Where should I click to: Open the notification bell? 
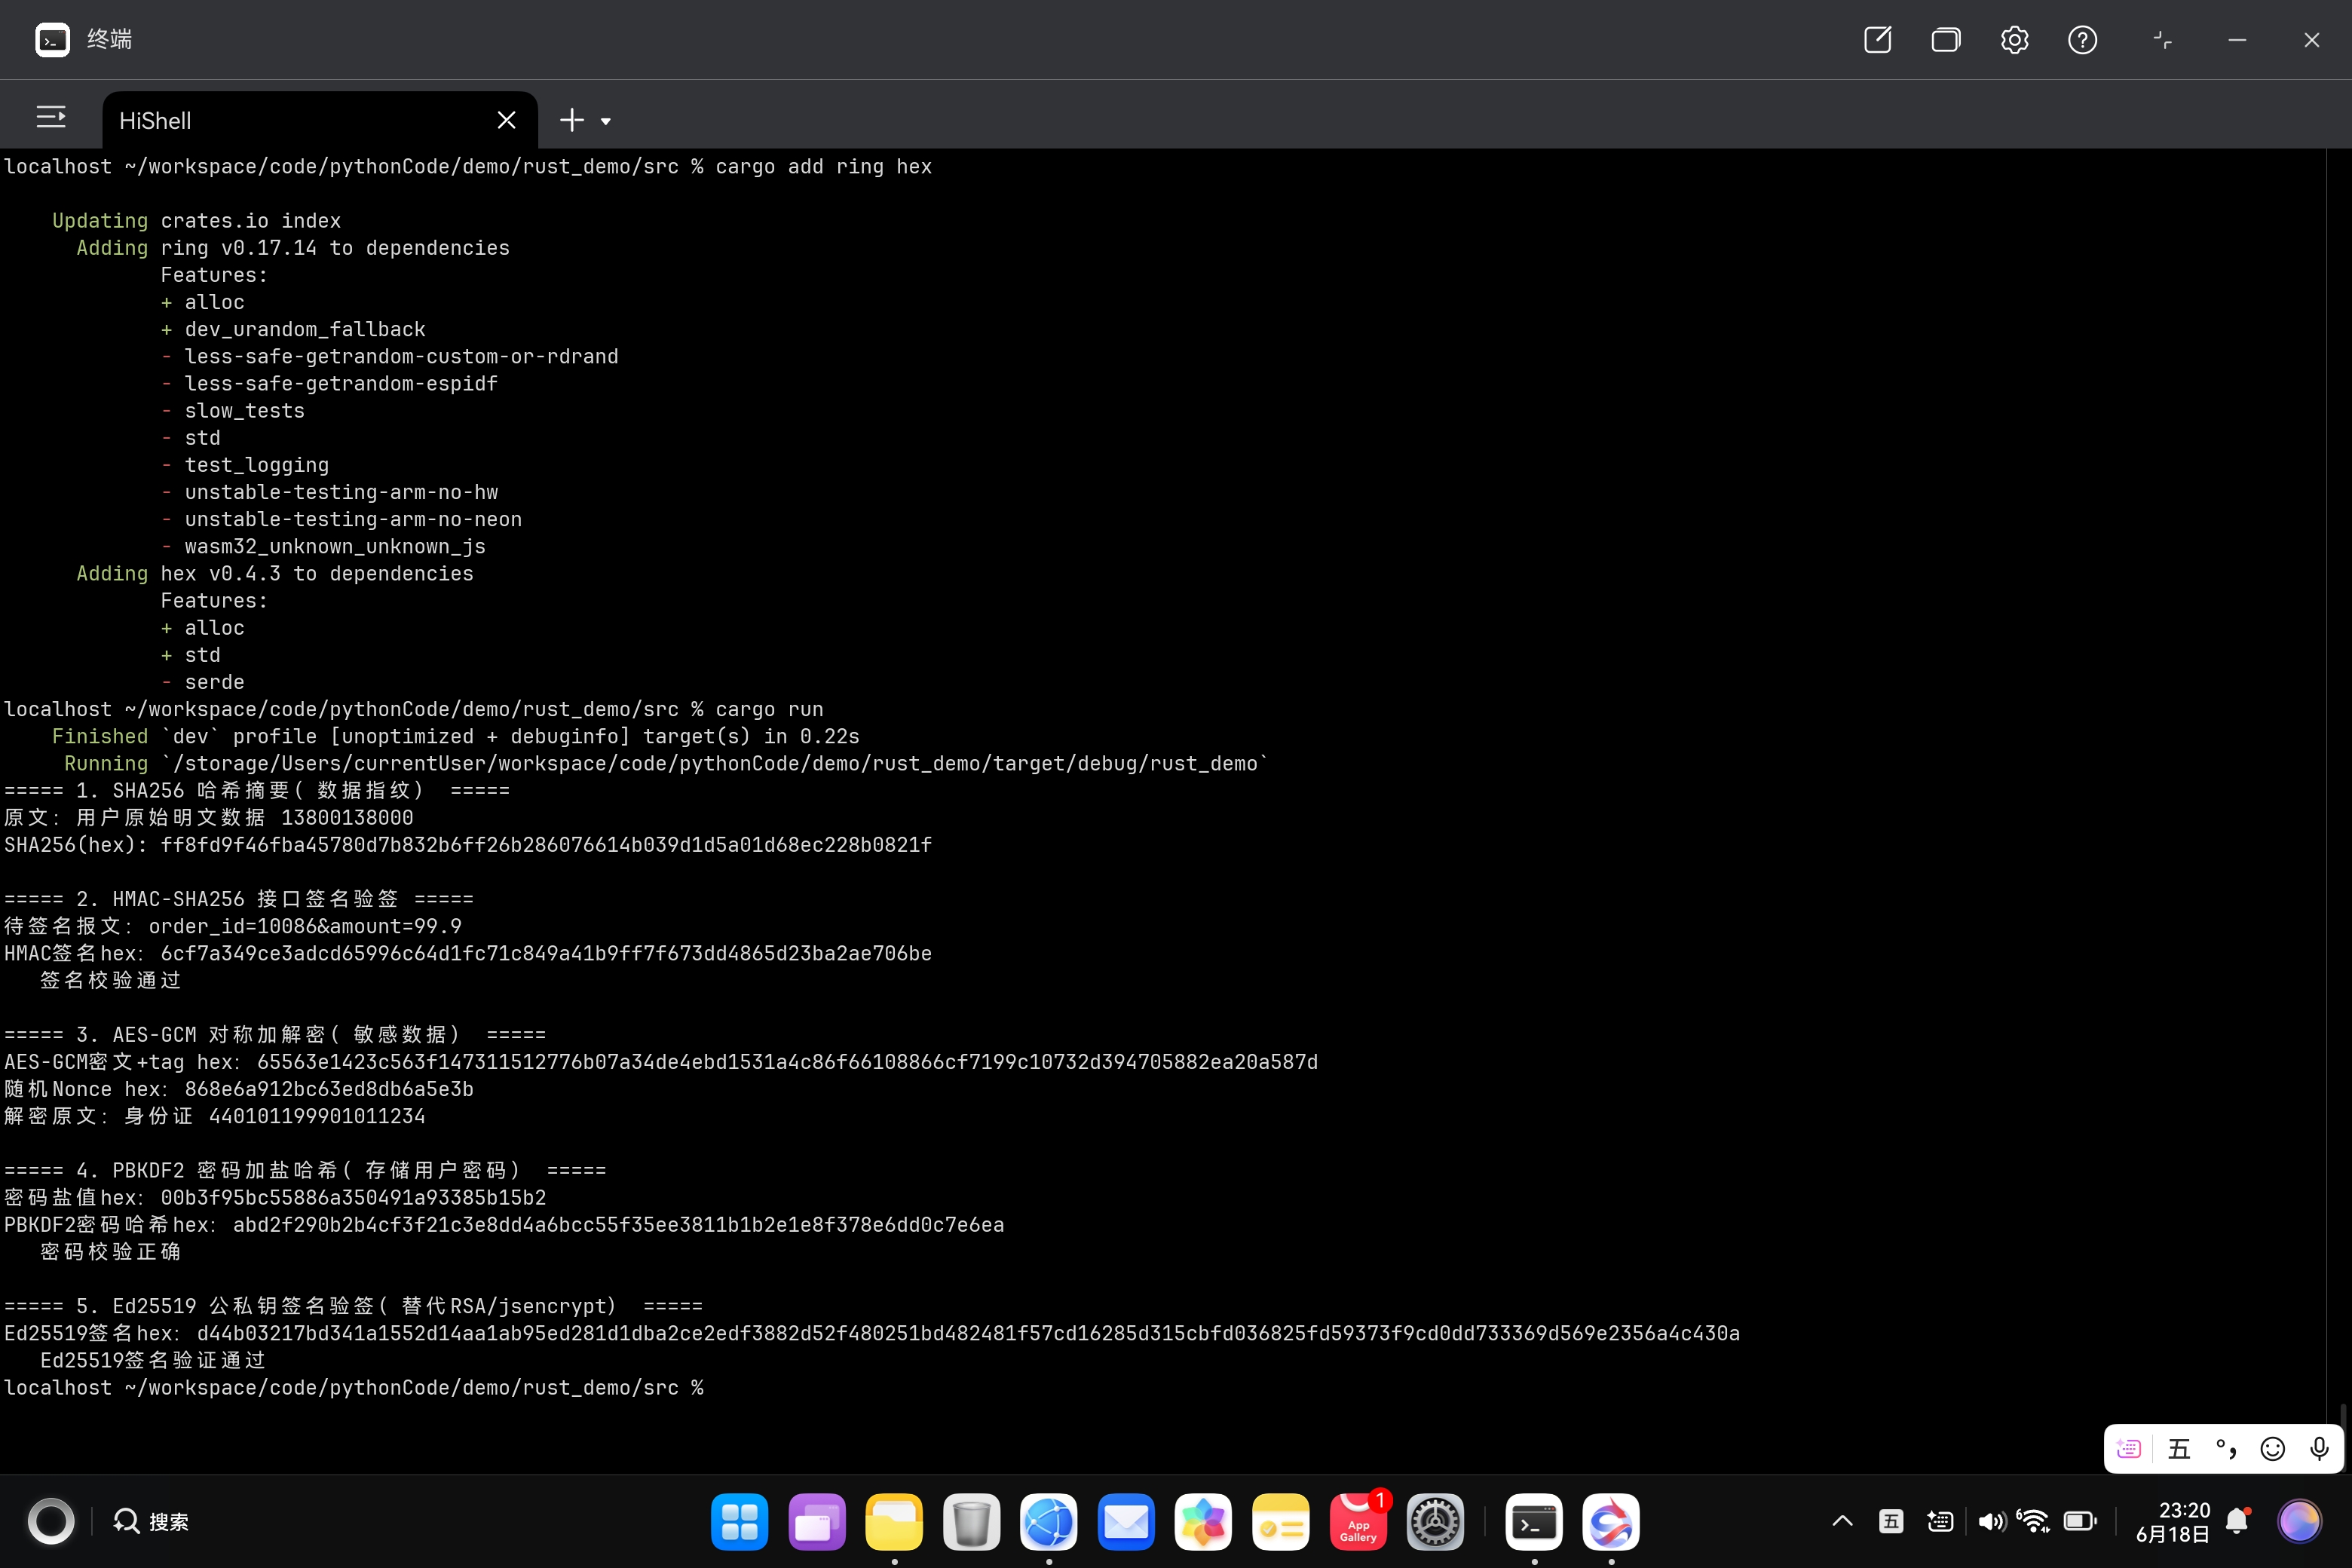tap(2238, 1521)
